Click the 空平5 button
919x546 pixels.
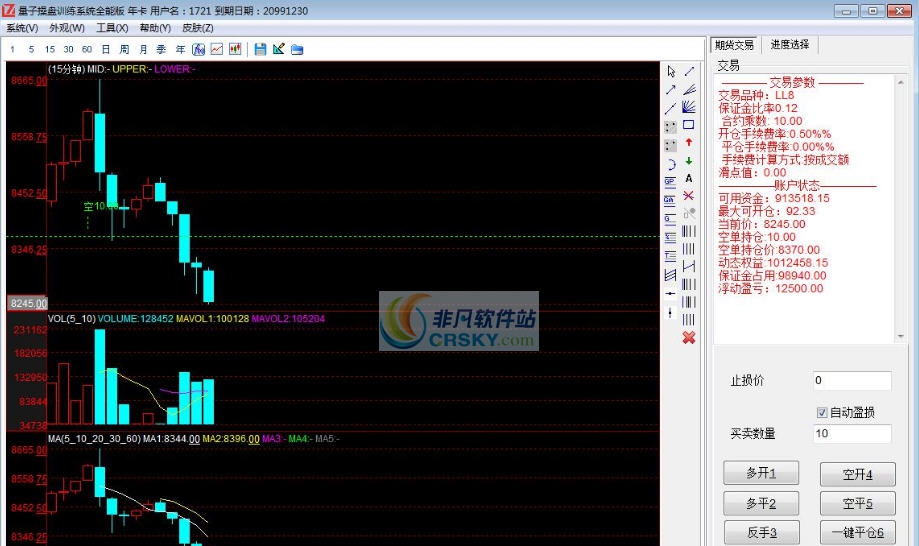[x=857, y=503]
